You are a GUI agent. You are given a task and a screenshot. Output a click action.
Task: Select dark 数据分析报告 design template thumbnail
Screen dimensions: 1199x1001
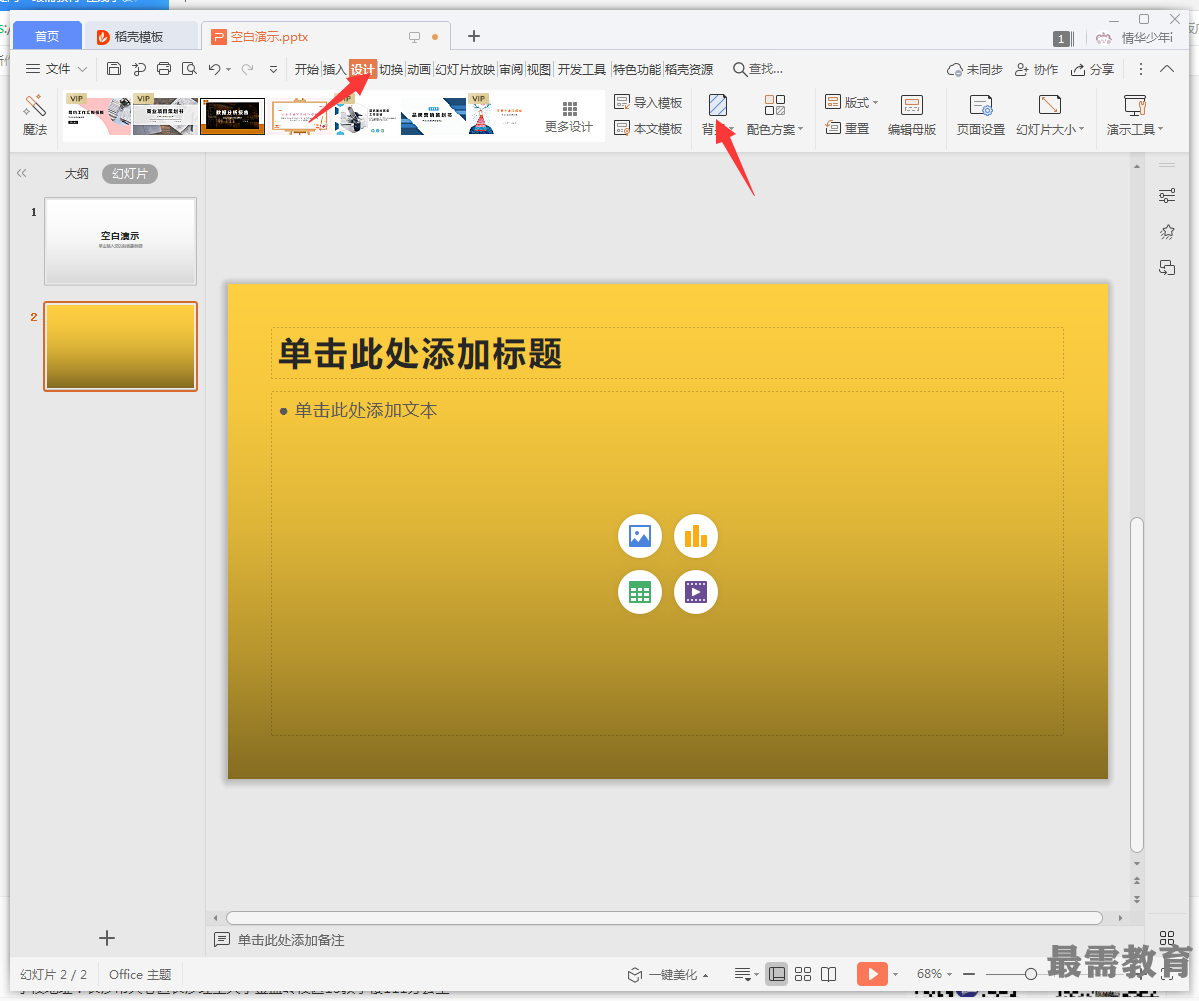point(232,116)
